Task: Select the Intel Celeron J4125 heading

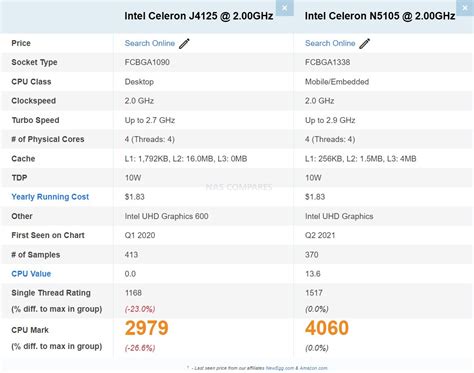Action: [x=199, y=16]
